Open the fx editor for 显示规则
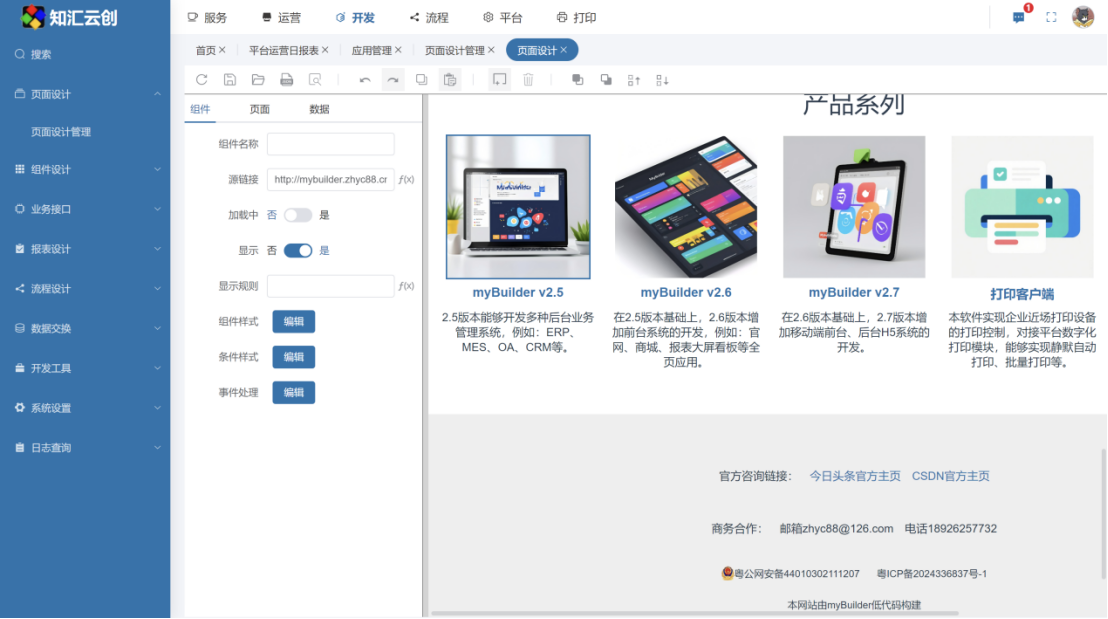 click(406, 286)
